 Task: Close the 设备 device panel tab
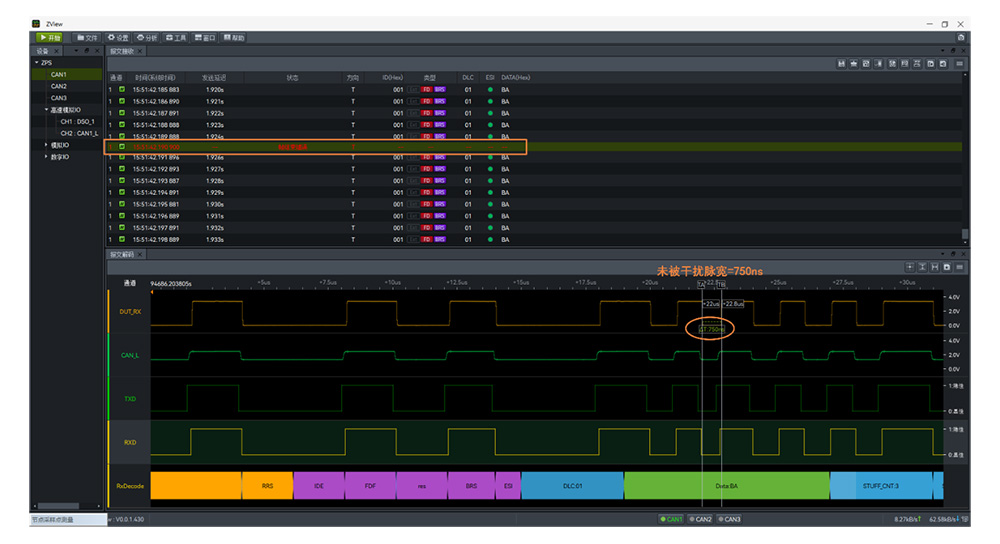(x=56, y=51)
